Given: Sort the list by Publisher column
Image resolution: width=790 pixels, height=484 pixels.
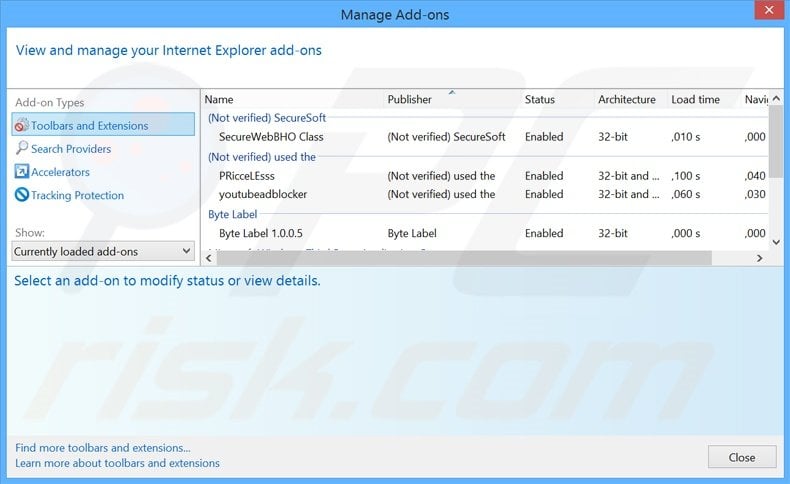Looking at the screenshot, I should pos(410,99).
